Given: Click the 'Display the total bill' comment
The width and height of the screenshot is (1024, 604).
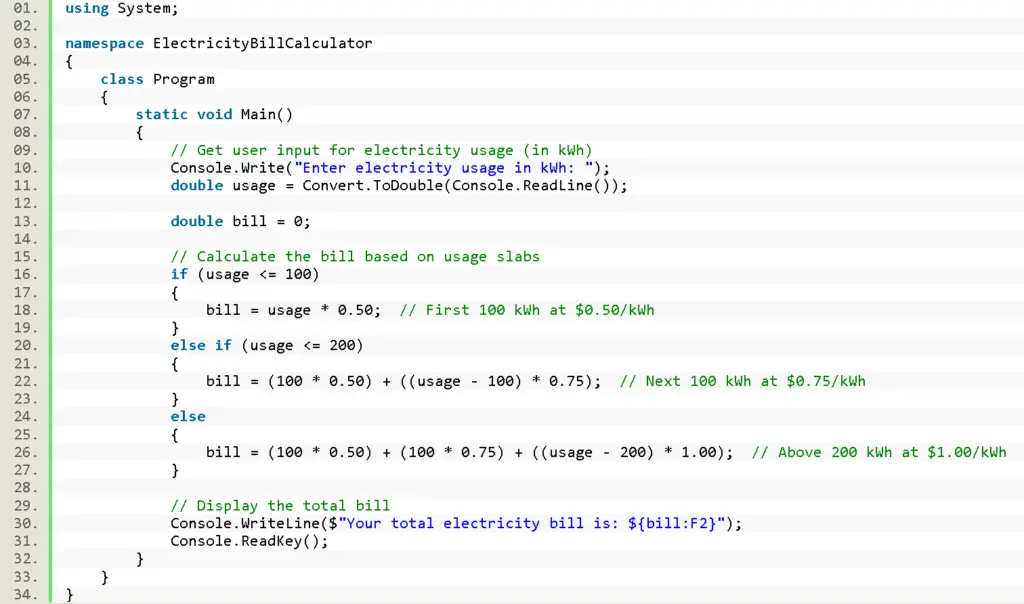Looking at the screenshot, I should click(280, 506).
